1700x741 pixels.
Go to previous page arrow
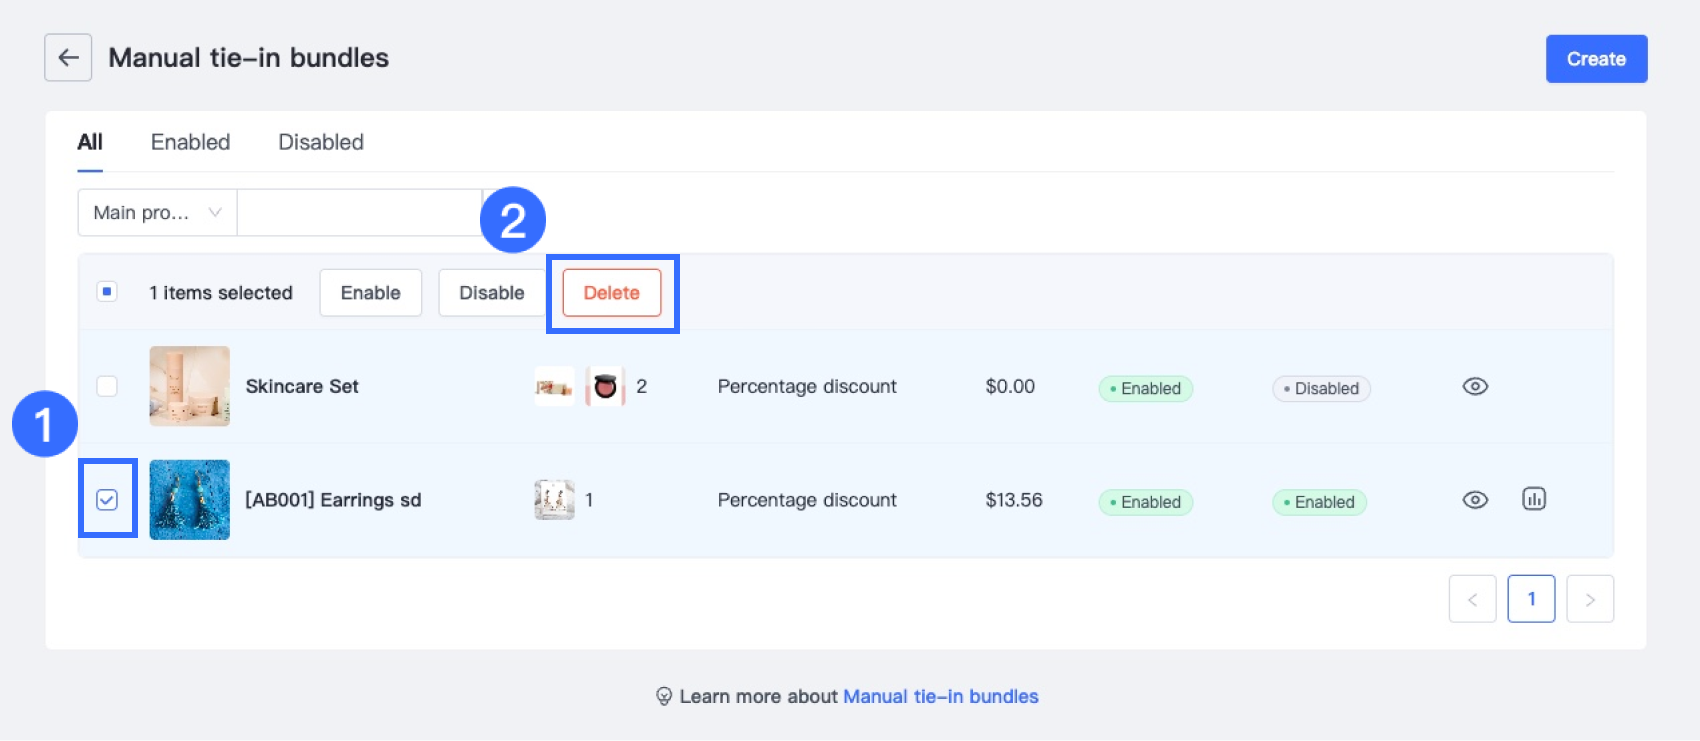click(1472, 599)
